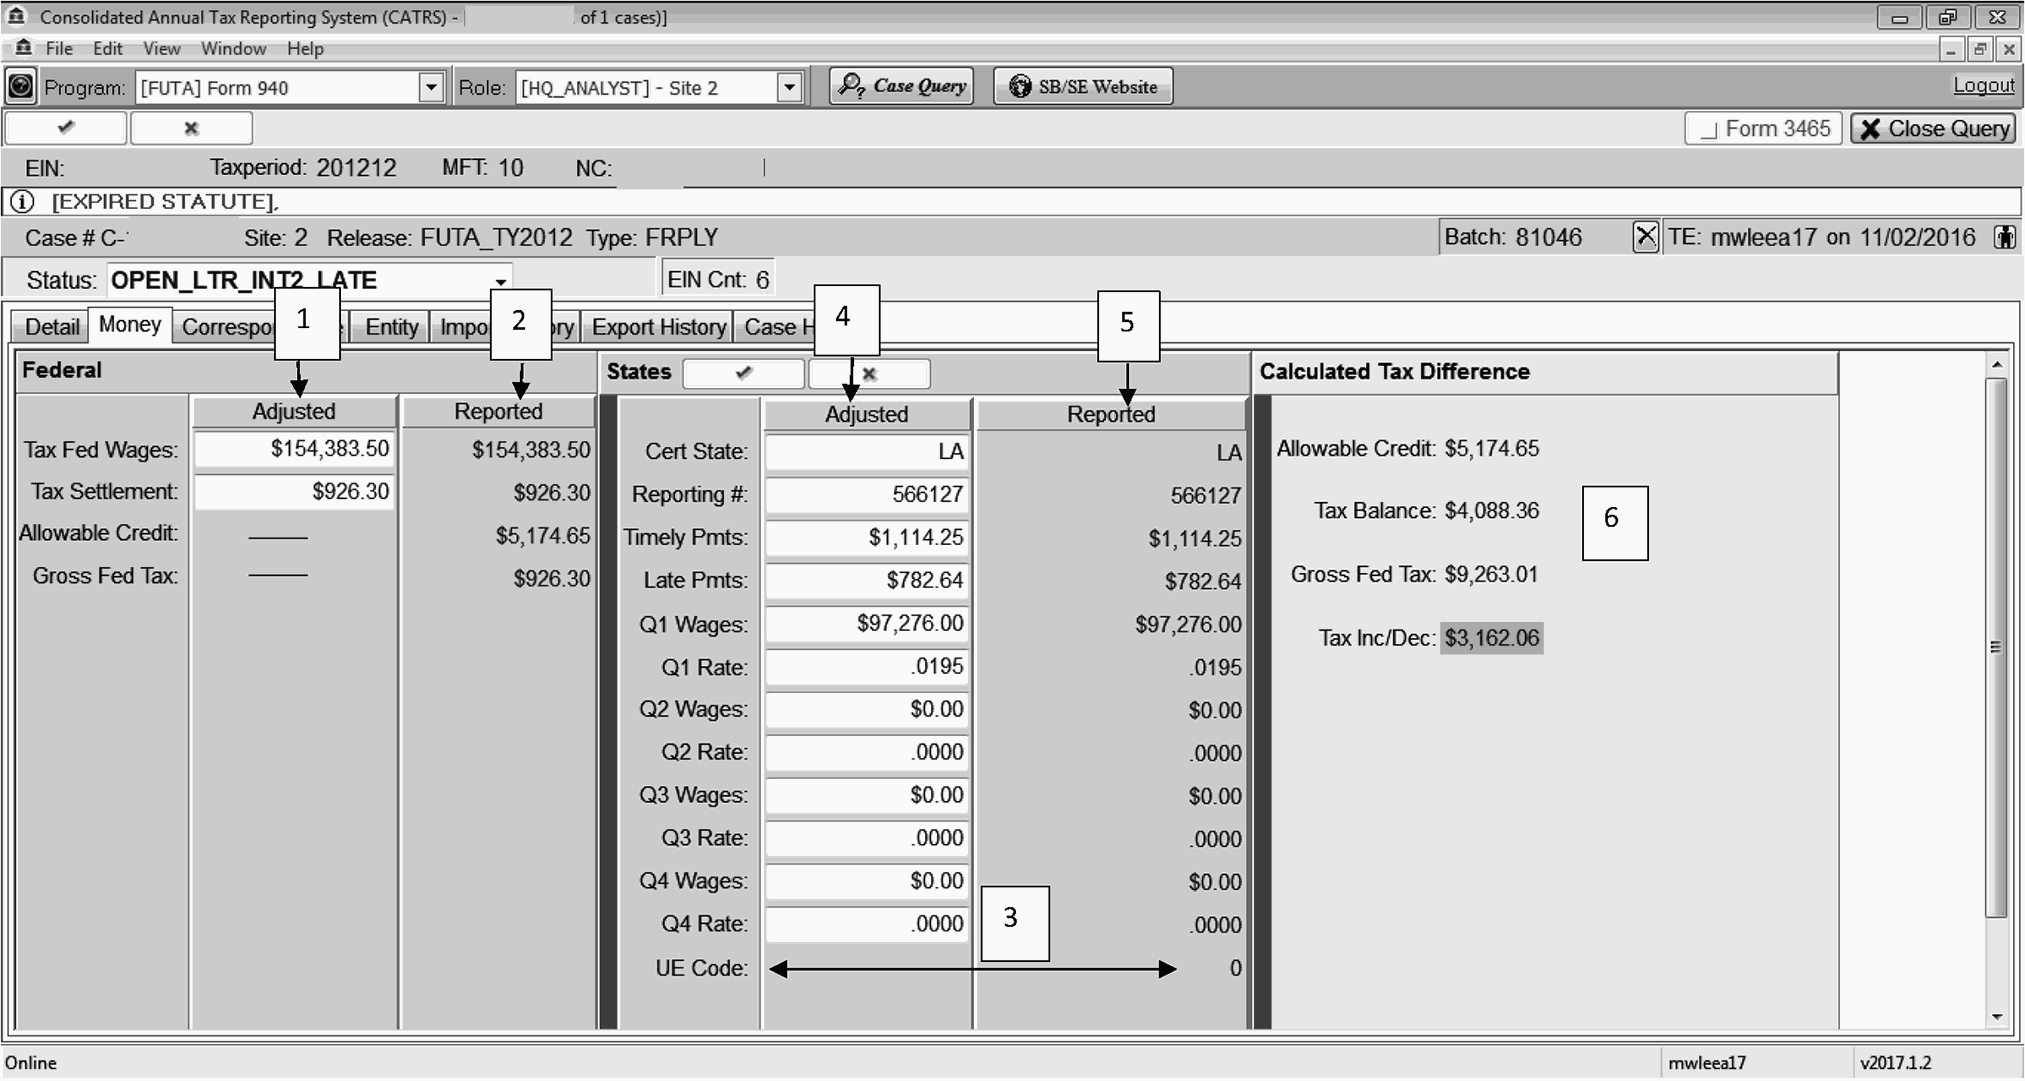Screen dimensions: 2025x1081
Task: Click the vertical scrollbar down arrow
Action: (x=1996, y=1017)
